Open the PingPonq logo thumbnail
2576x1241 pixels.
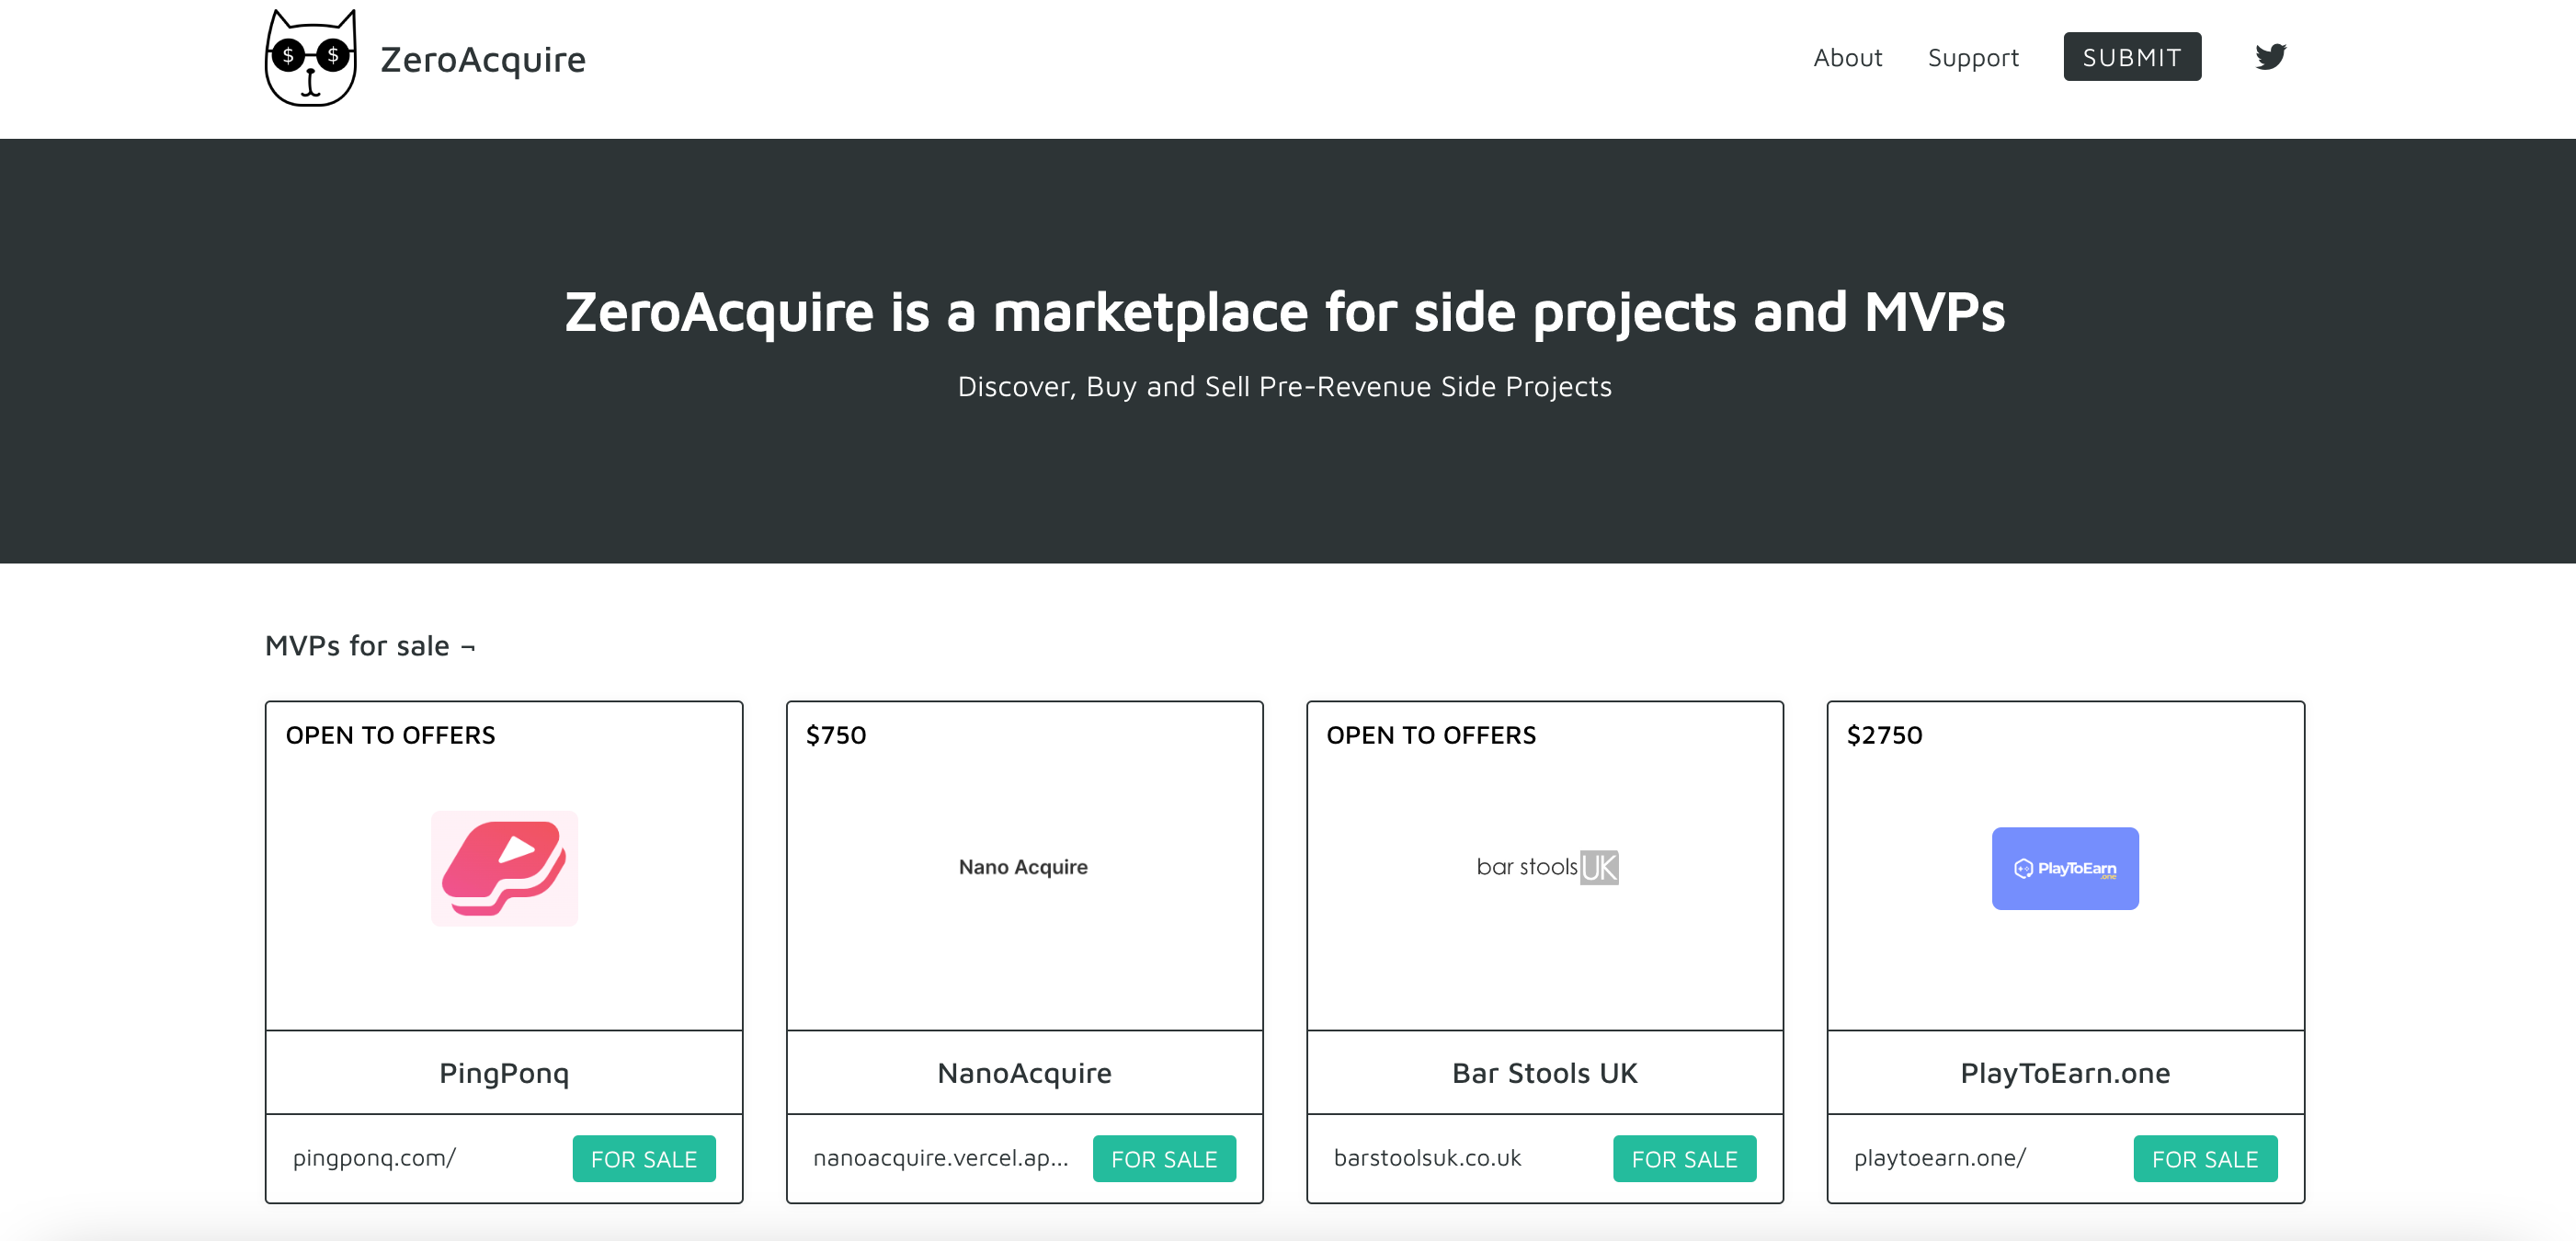[504, 868]
